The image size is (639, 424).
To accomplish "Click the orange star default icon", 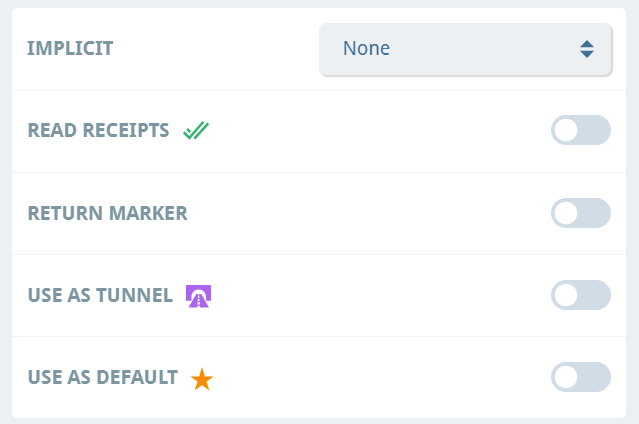I will (x=202, y=379).
